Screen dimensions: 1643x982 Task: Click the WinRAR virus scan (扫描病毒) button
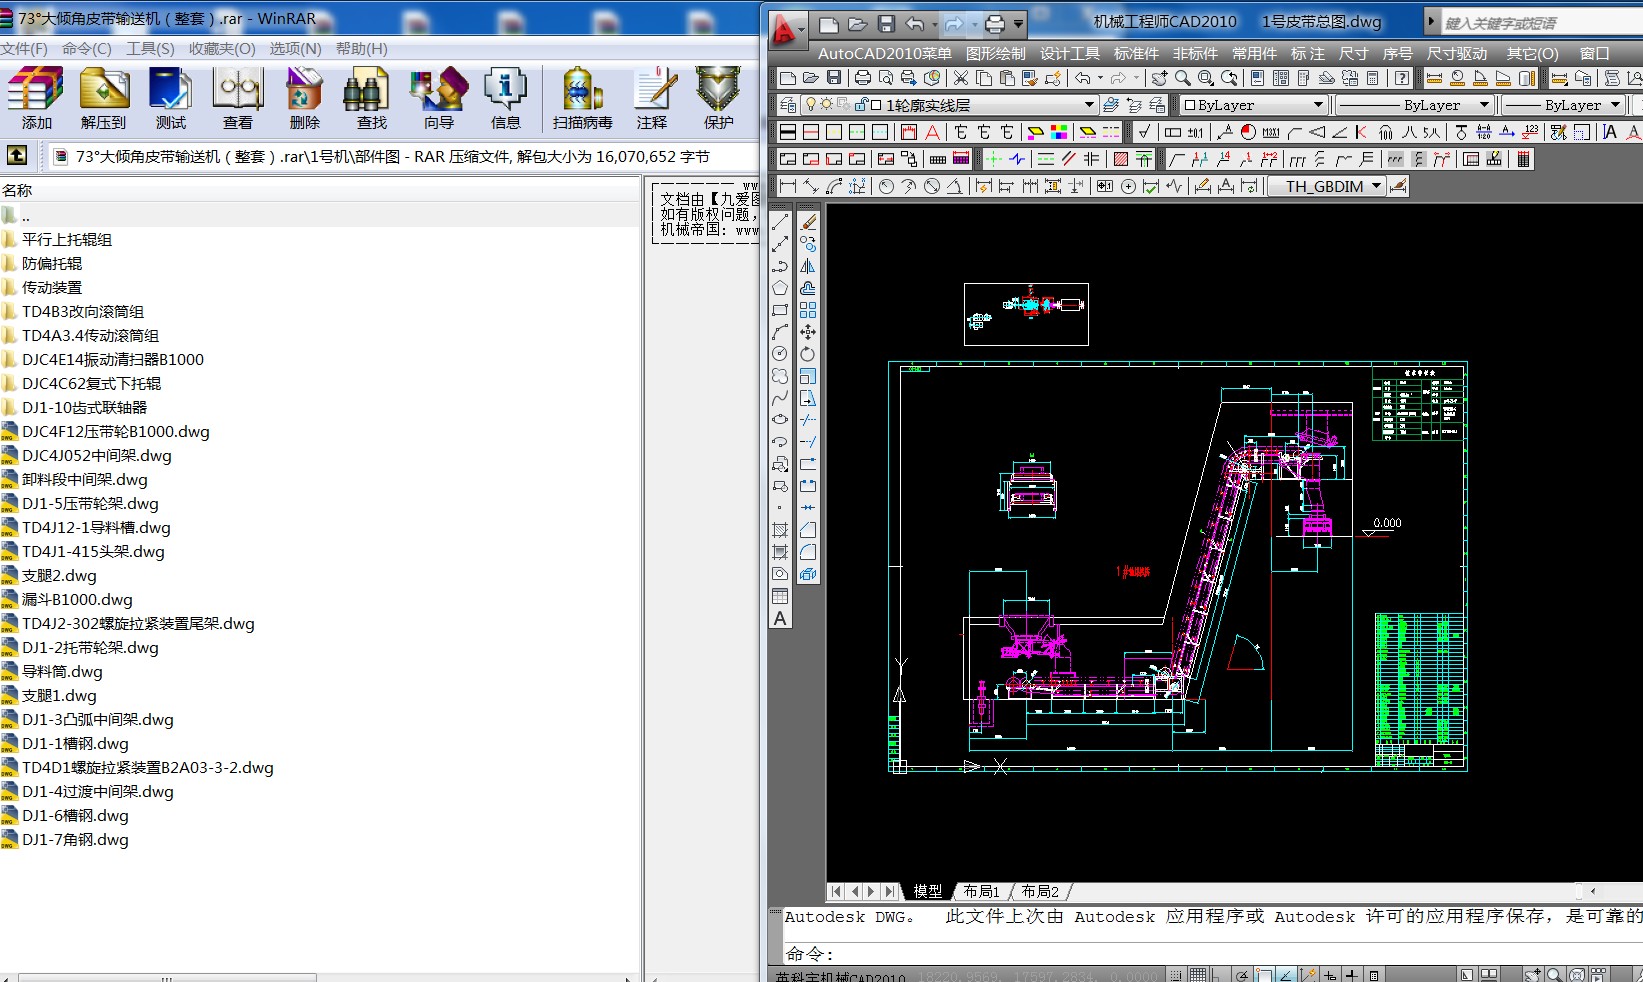click(x=583, y=99)
